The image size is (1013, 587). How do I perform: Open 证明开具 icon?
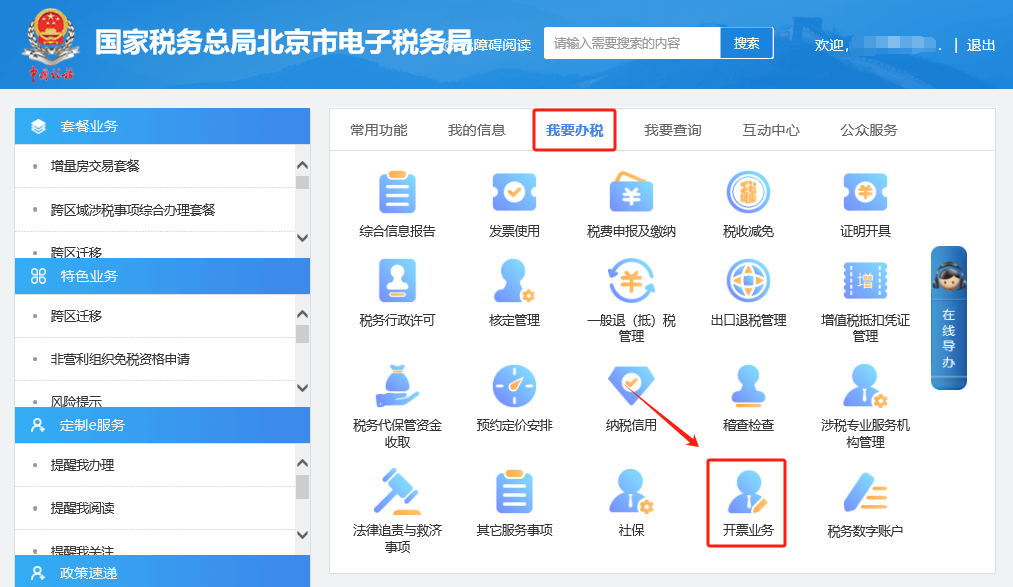[x=865, y=192]
